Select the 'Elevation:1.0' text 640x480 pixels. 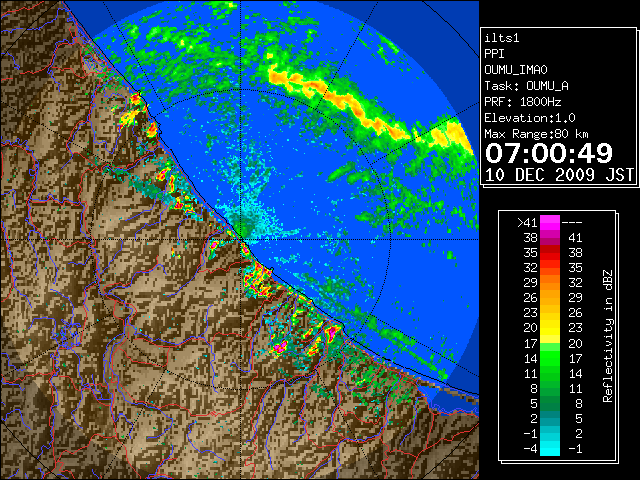530,118
